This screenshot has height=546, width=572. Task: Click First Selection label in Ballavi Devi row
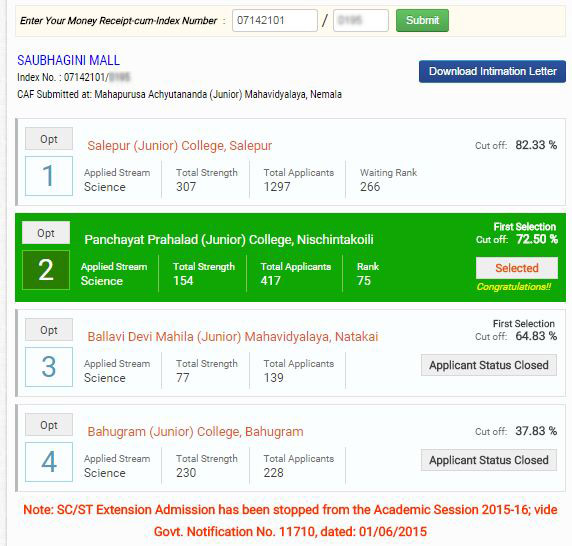523,324
